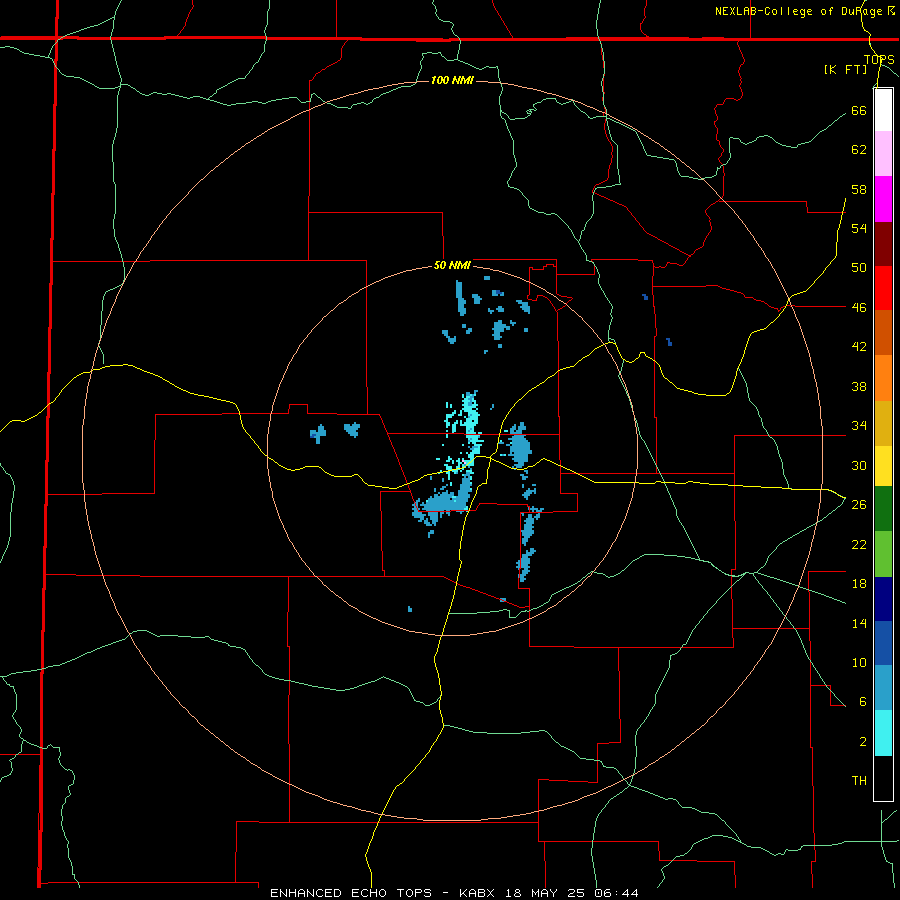Click the legend value 30
This screenshot has width=900, height=900.
[859, 465]
